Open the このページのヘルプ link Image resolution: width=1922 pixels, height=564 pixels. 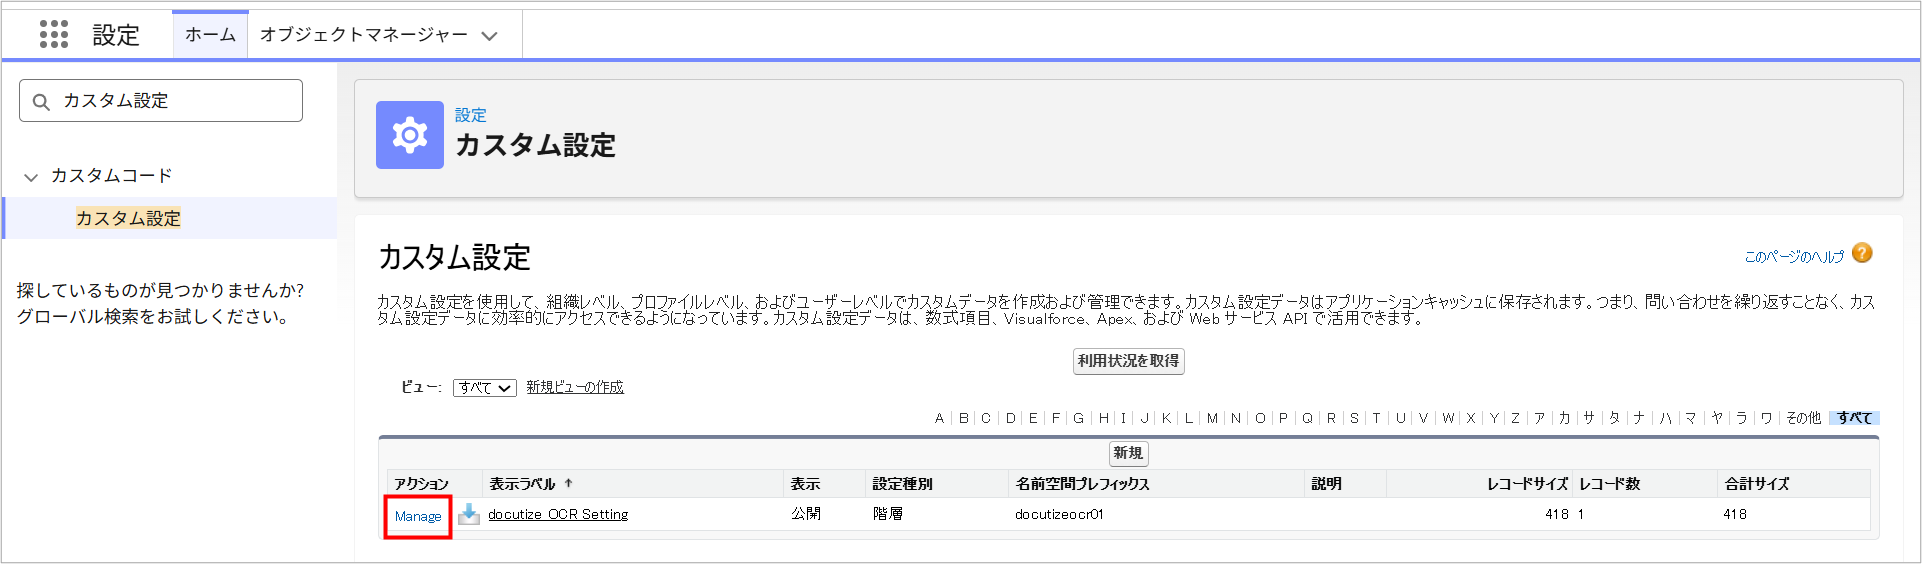pyautogui.click(x=1794, y=257)
